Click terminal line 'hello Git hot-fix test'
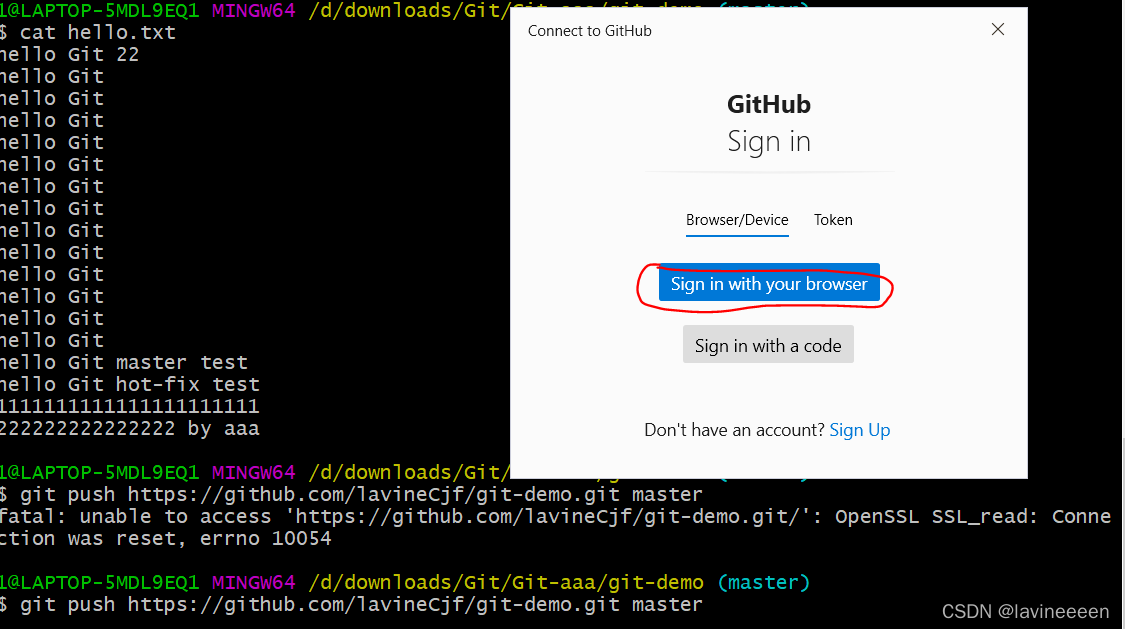The width and height of the screenshot is (1125, 629). (130, 384)
